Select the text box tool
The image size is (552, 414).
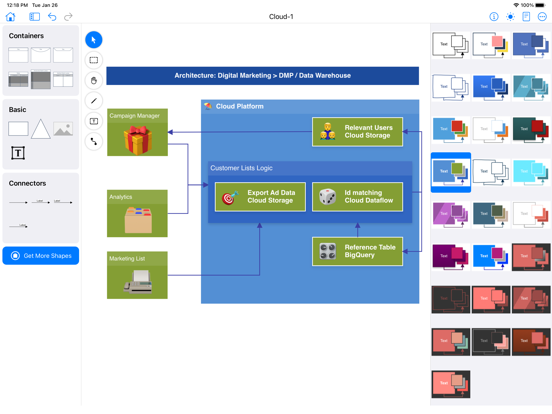(x=94, y=121)
